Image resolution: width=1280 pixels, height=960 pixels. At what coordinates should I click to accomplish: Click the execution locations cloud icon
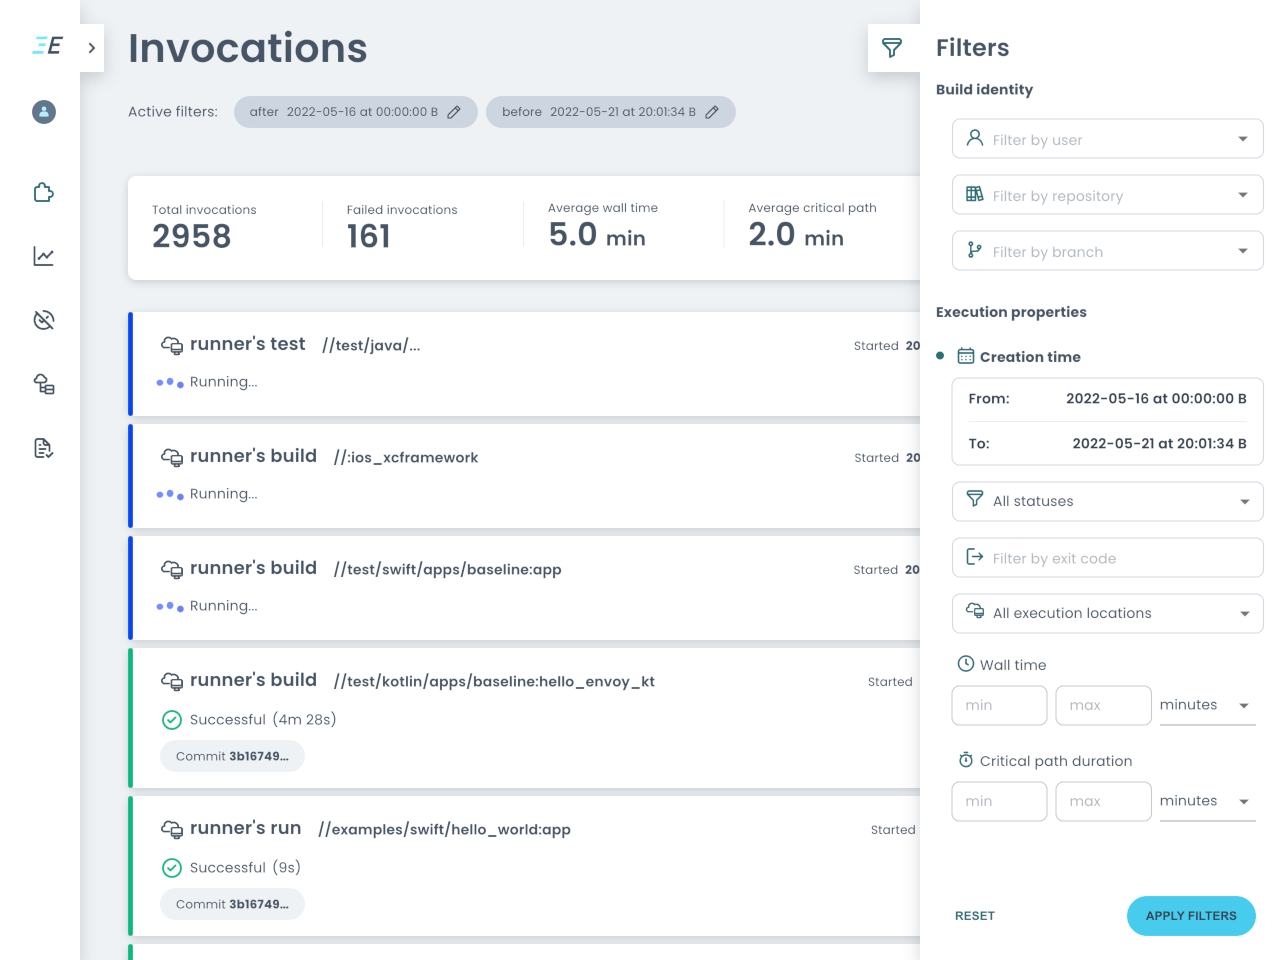(975, 611)
